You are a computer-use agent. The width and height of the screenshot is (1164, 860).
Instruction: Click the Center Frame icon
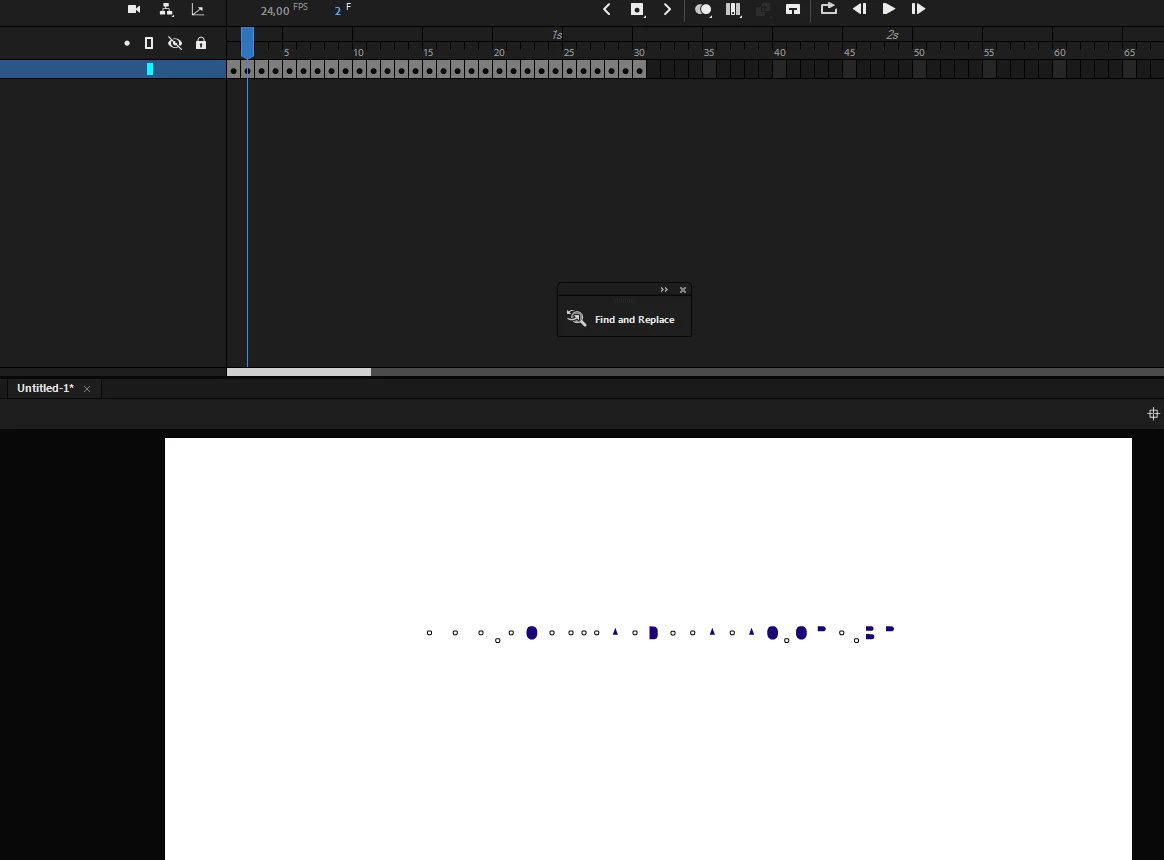pyautogui.click(x=793, y=10)
